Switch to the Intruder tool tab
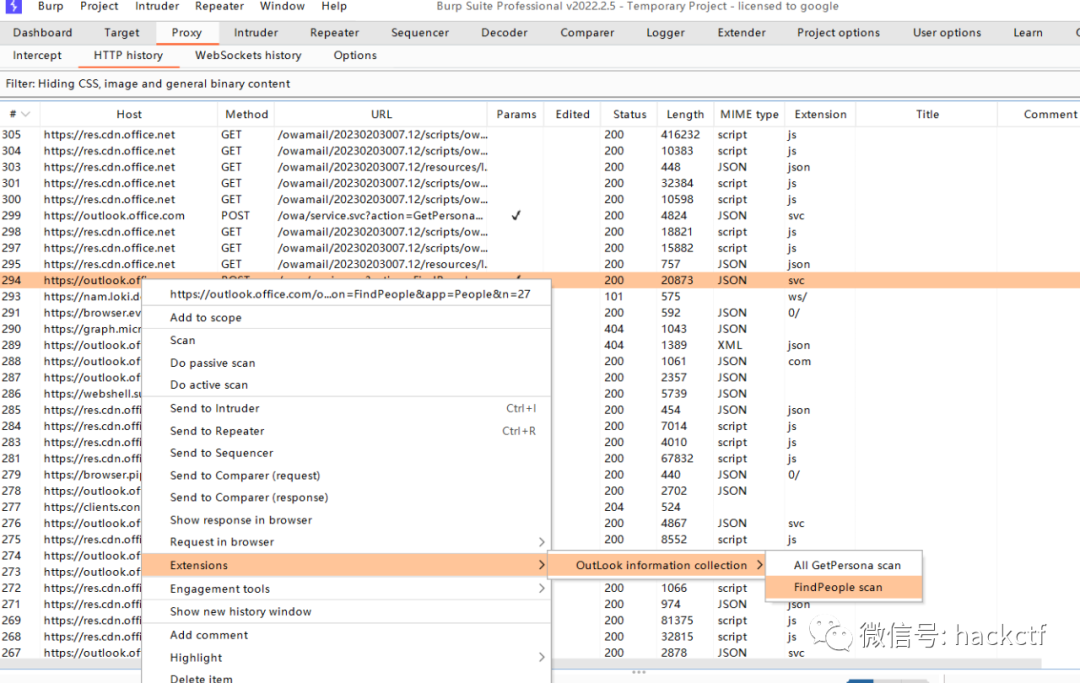Image resolution: width=1080 pixels, height=683 pixels. (256, 32)
